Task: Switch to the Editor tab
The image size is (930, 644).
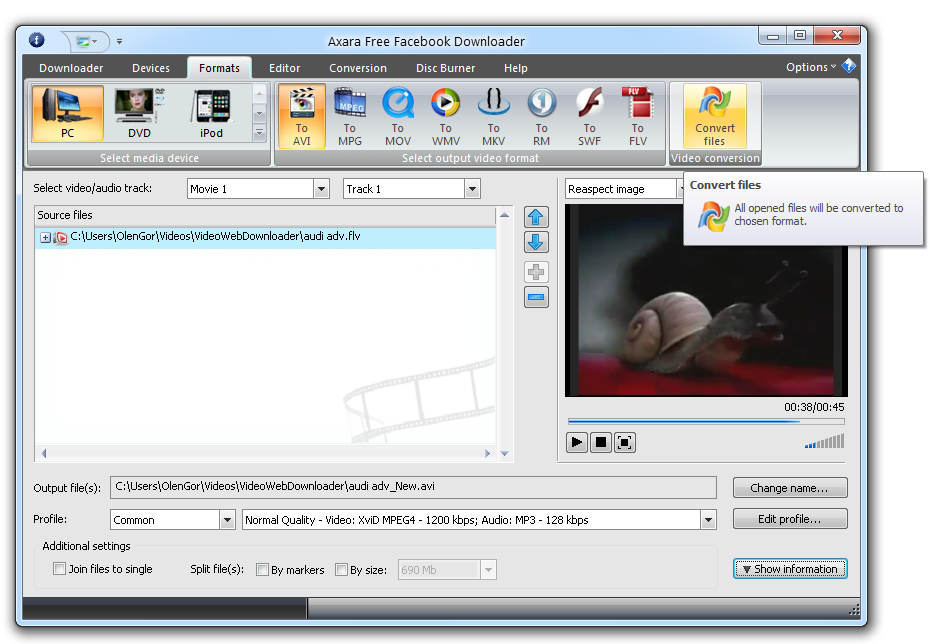Action: 284,68
